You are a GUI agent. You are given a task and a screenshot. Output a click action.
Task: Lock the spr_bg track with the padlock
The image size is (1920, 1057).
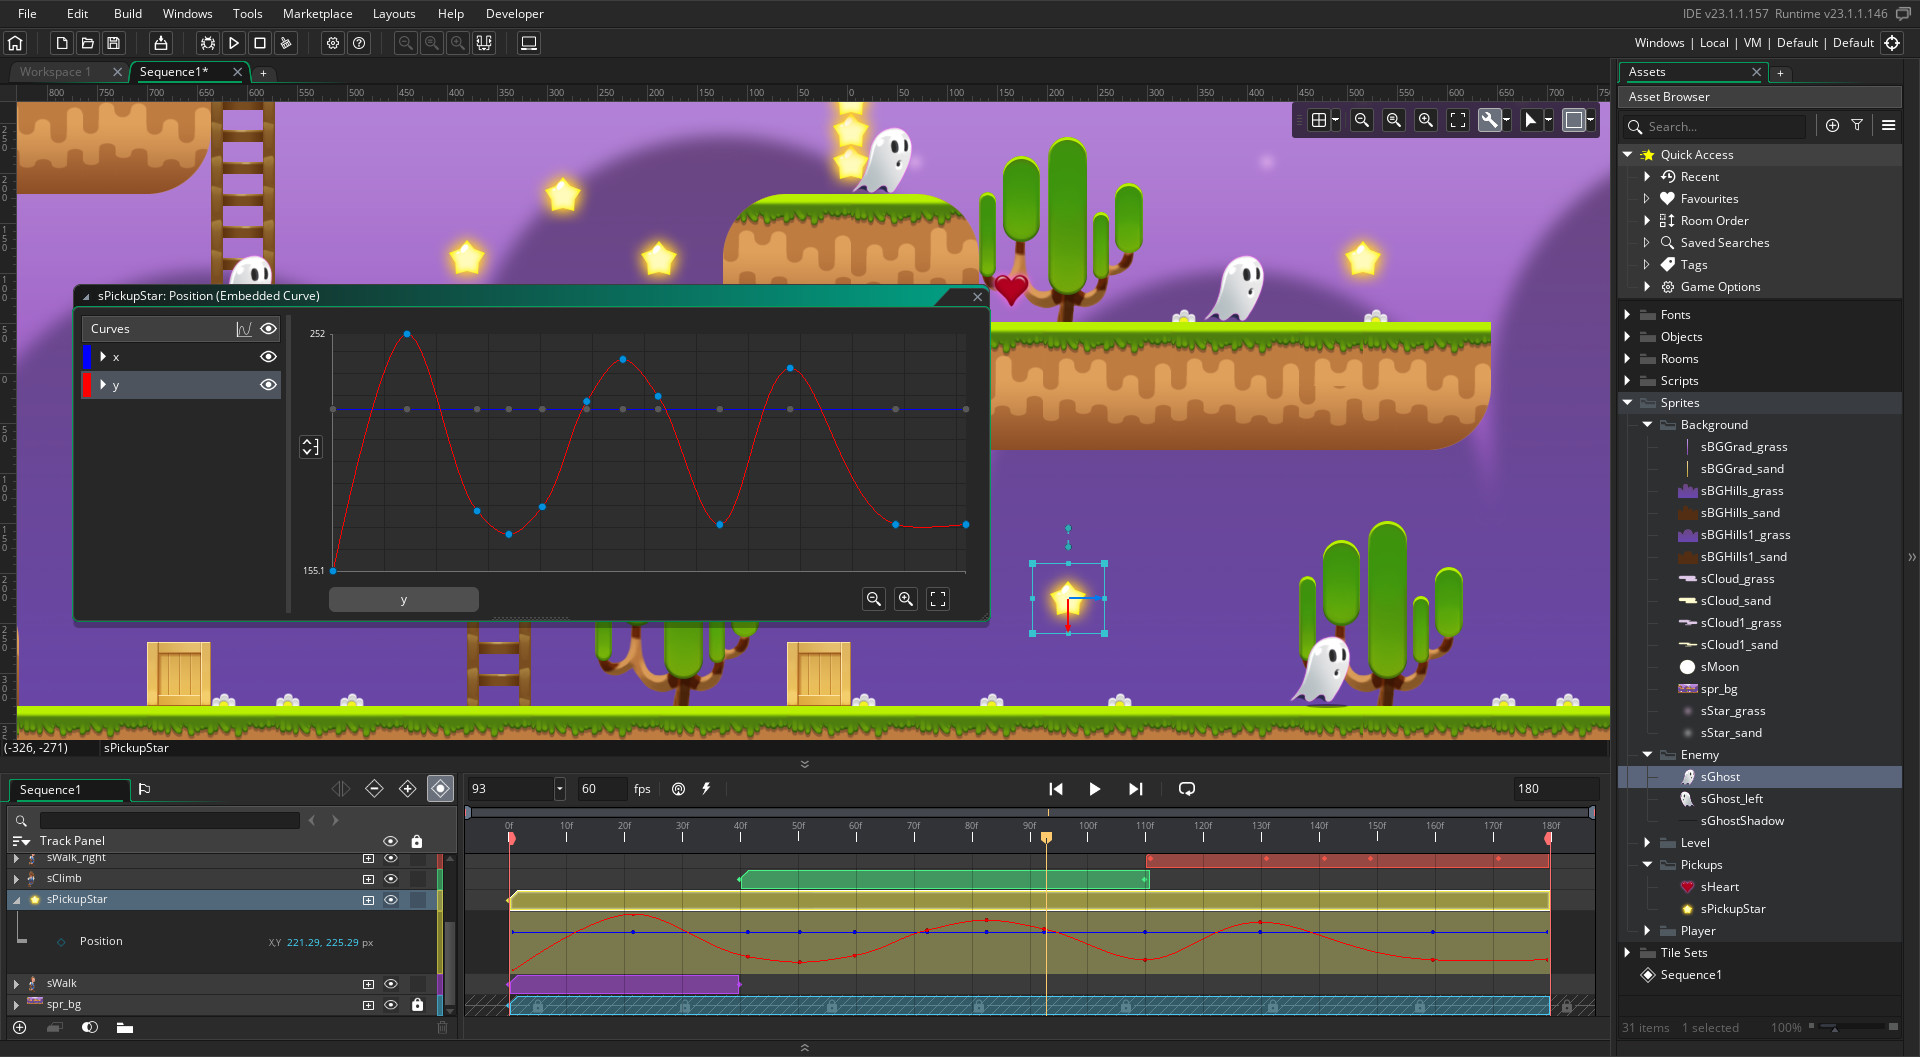416,1005
